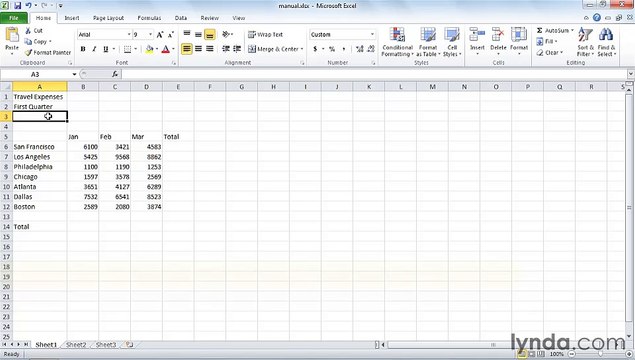635x360 pixels.
Task: Expand the Name Box dropdown arrow
Action: (74, 74)
